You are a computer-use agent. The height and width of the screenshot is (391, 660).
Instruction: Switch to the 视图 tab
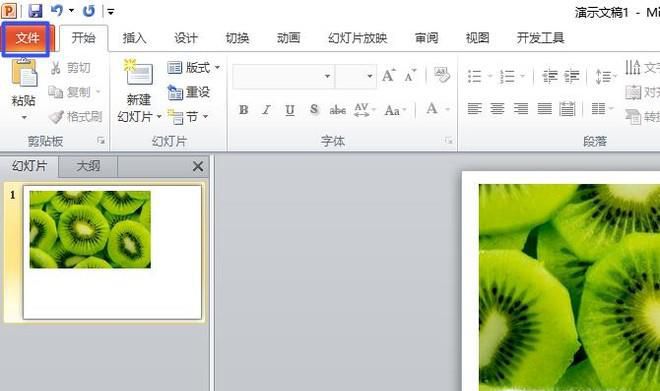(477, 38)
